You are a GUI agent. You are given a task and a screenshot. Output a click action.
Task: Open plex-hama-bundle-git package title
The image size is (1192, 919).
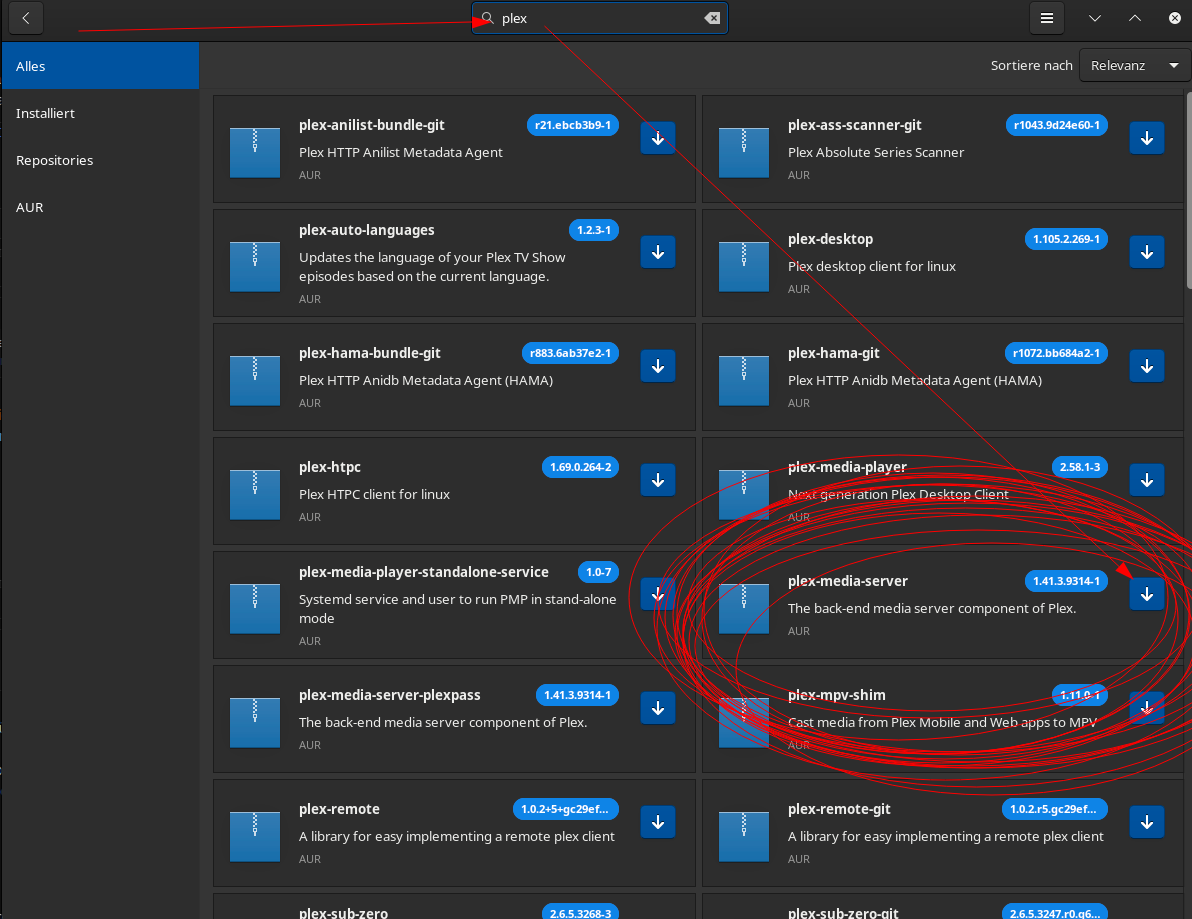(369, 353)
